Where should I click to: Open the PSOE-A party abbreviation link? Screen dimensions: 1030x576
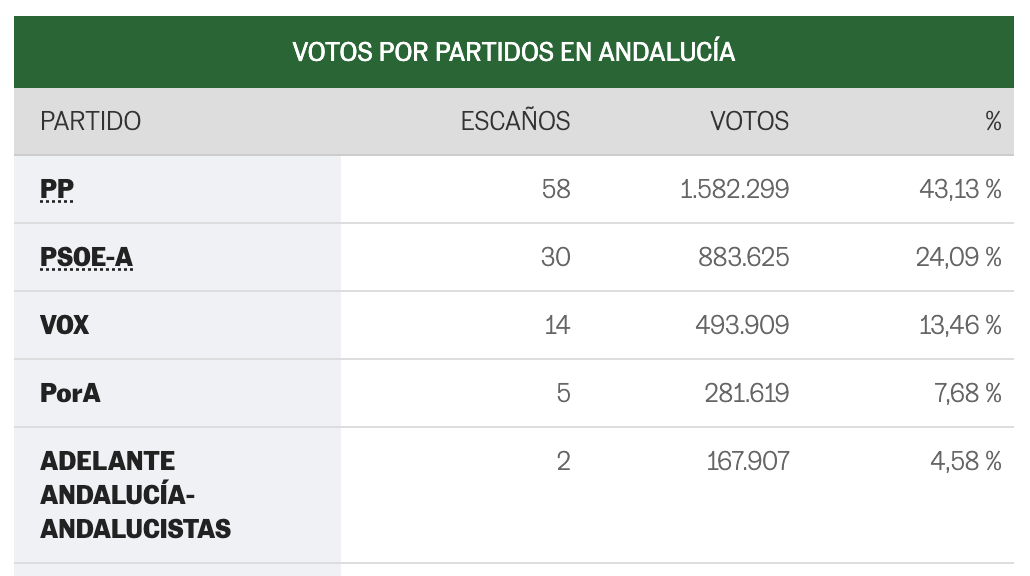pos(86,257)
